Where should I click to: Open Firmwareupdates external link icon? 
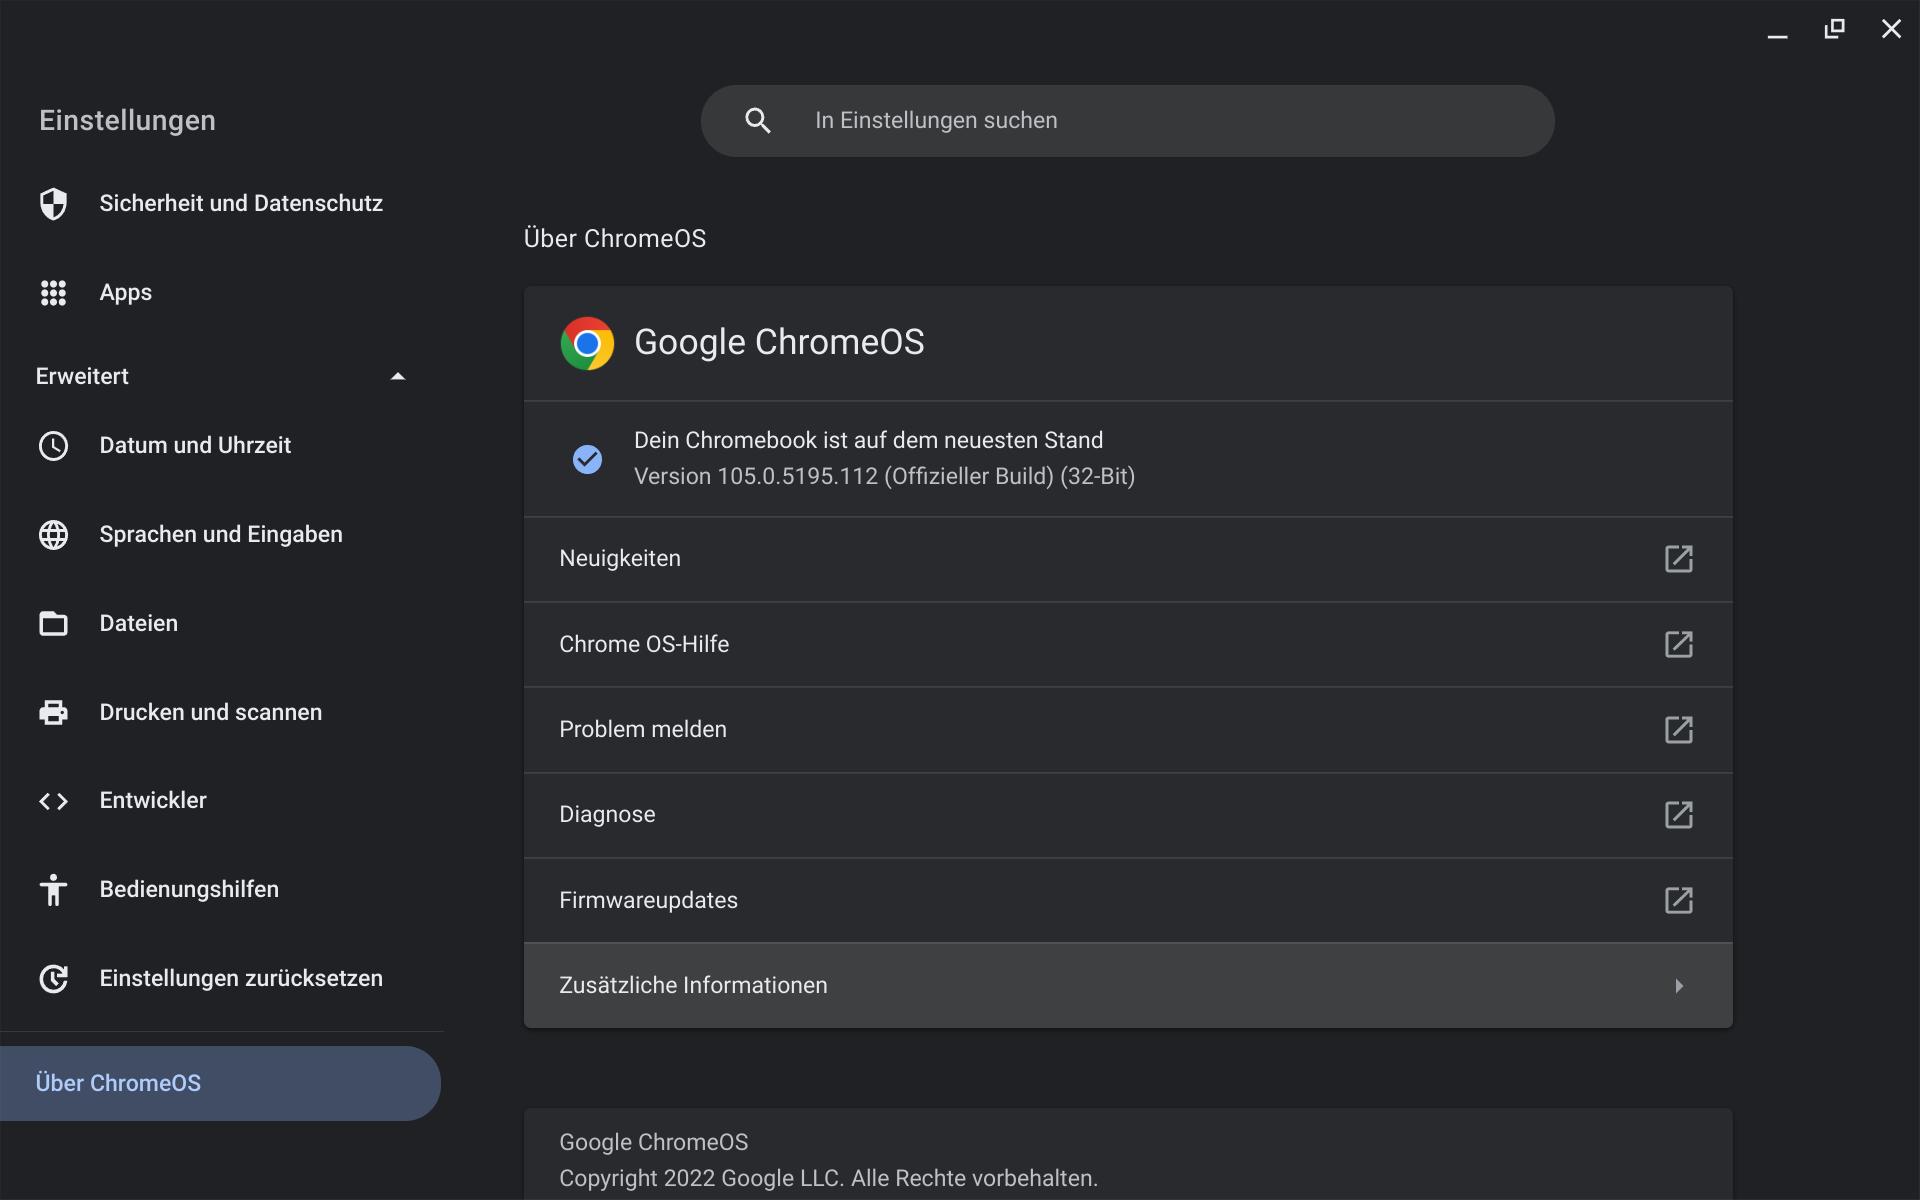coord(1678,901)
